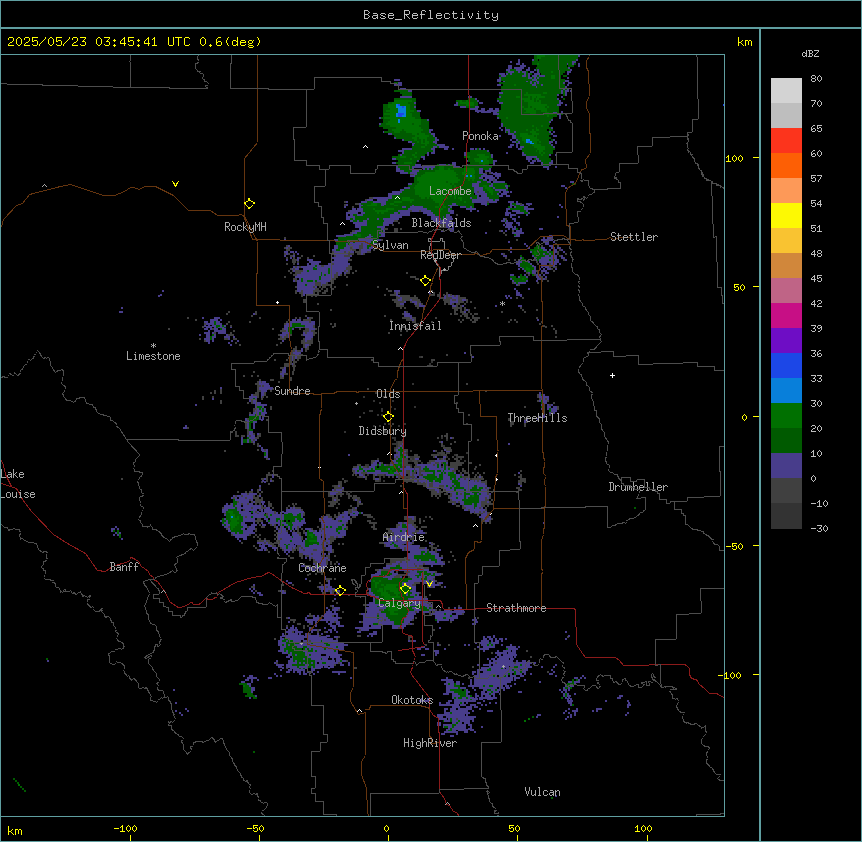Click the white asterisk marker above Limestone
Screen dimensions: 862x842
[153, 346]
